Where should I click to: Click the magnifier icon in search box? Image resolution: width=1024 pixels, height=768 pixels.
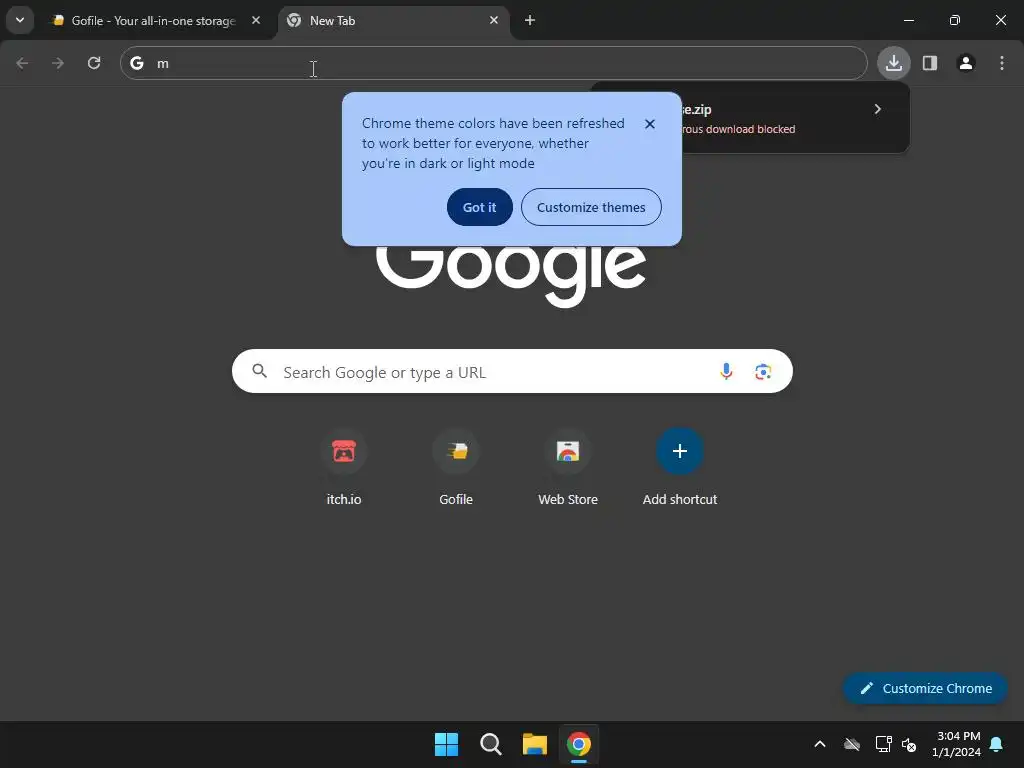pyautogui.click(x=260, y=372)
